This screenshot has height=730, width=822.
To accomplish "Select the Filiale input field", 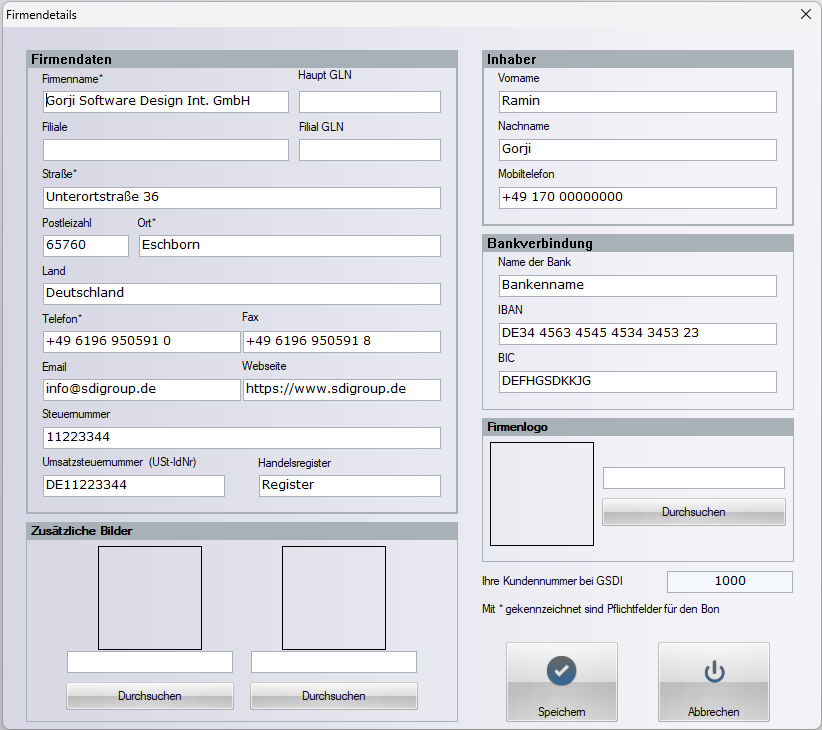I will [x=166, y=150].
